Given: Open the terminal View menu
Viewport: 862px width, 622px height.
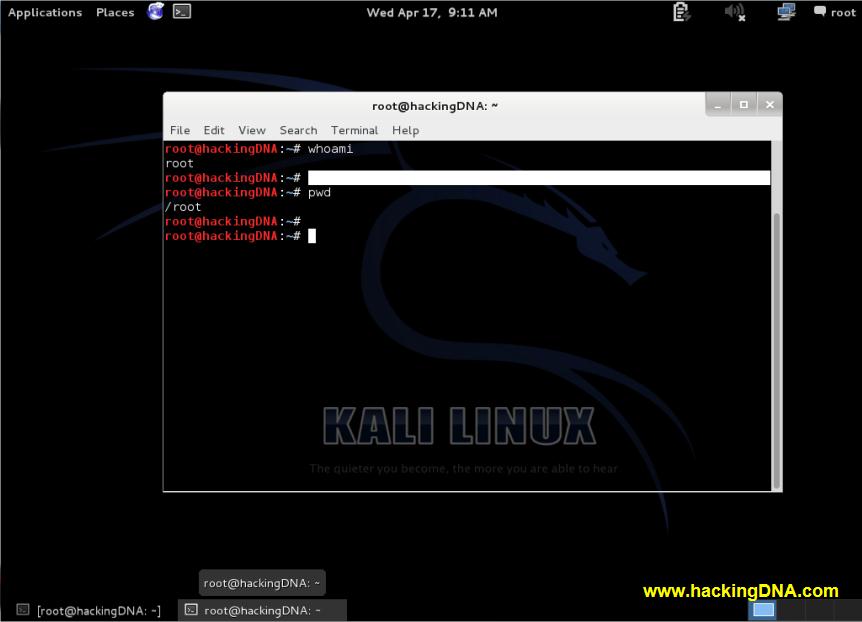Looking at the screenshot, I should (x=252, y=130).
